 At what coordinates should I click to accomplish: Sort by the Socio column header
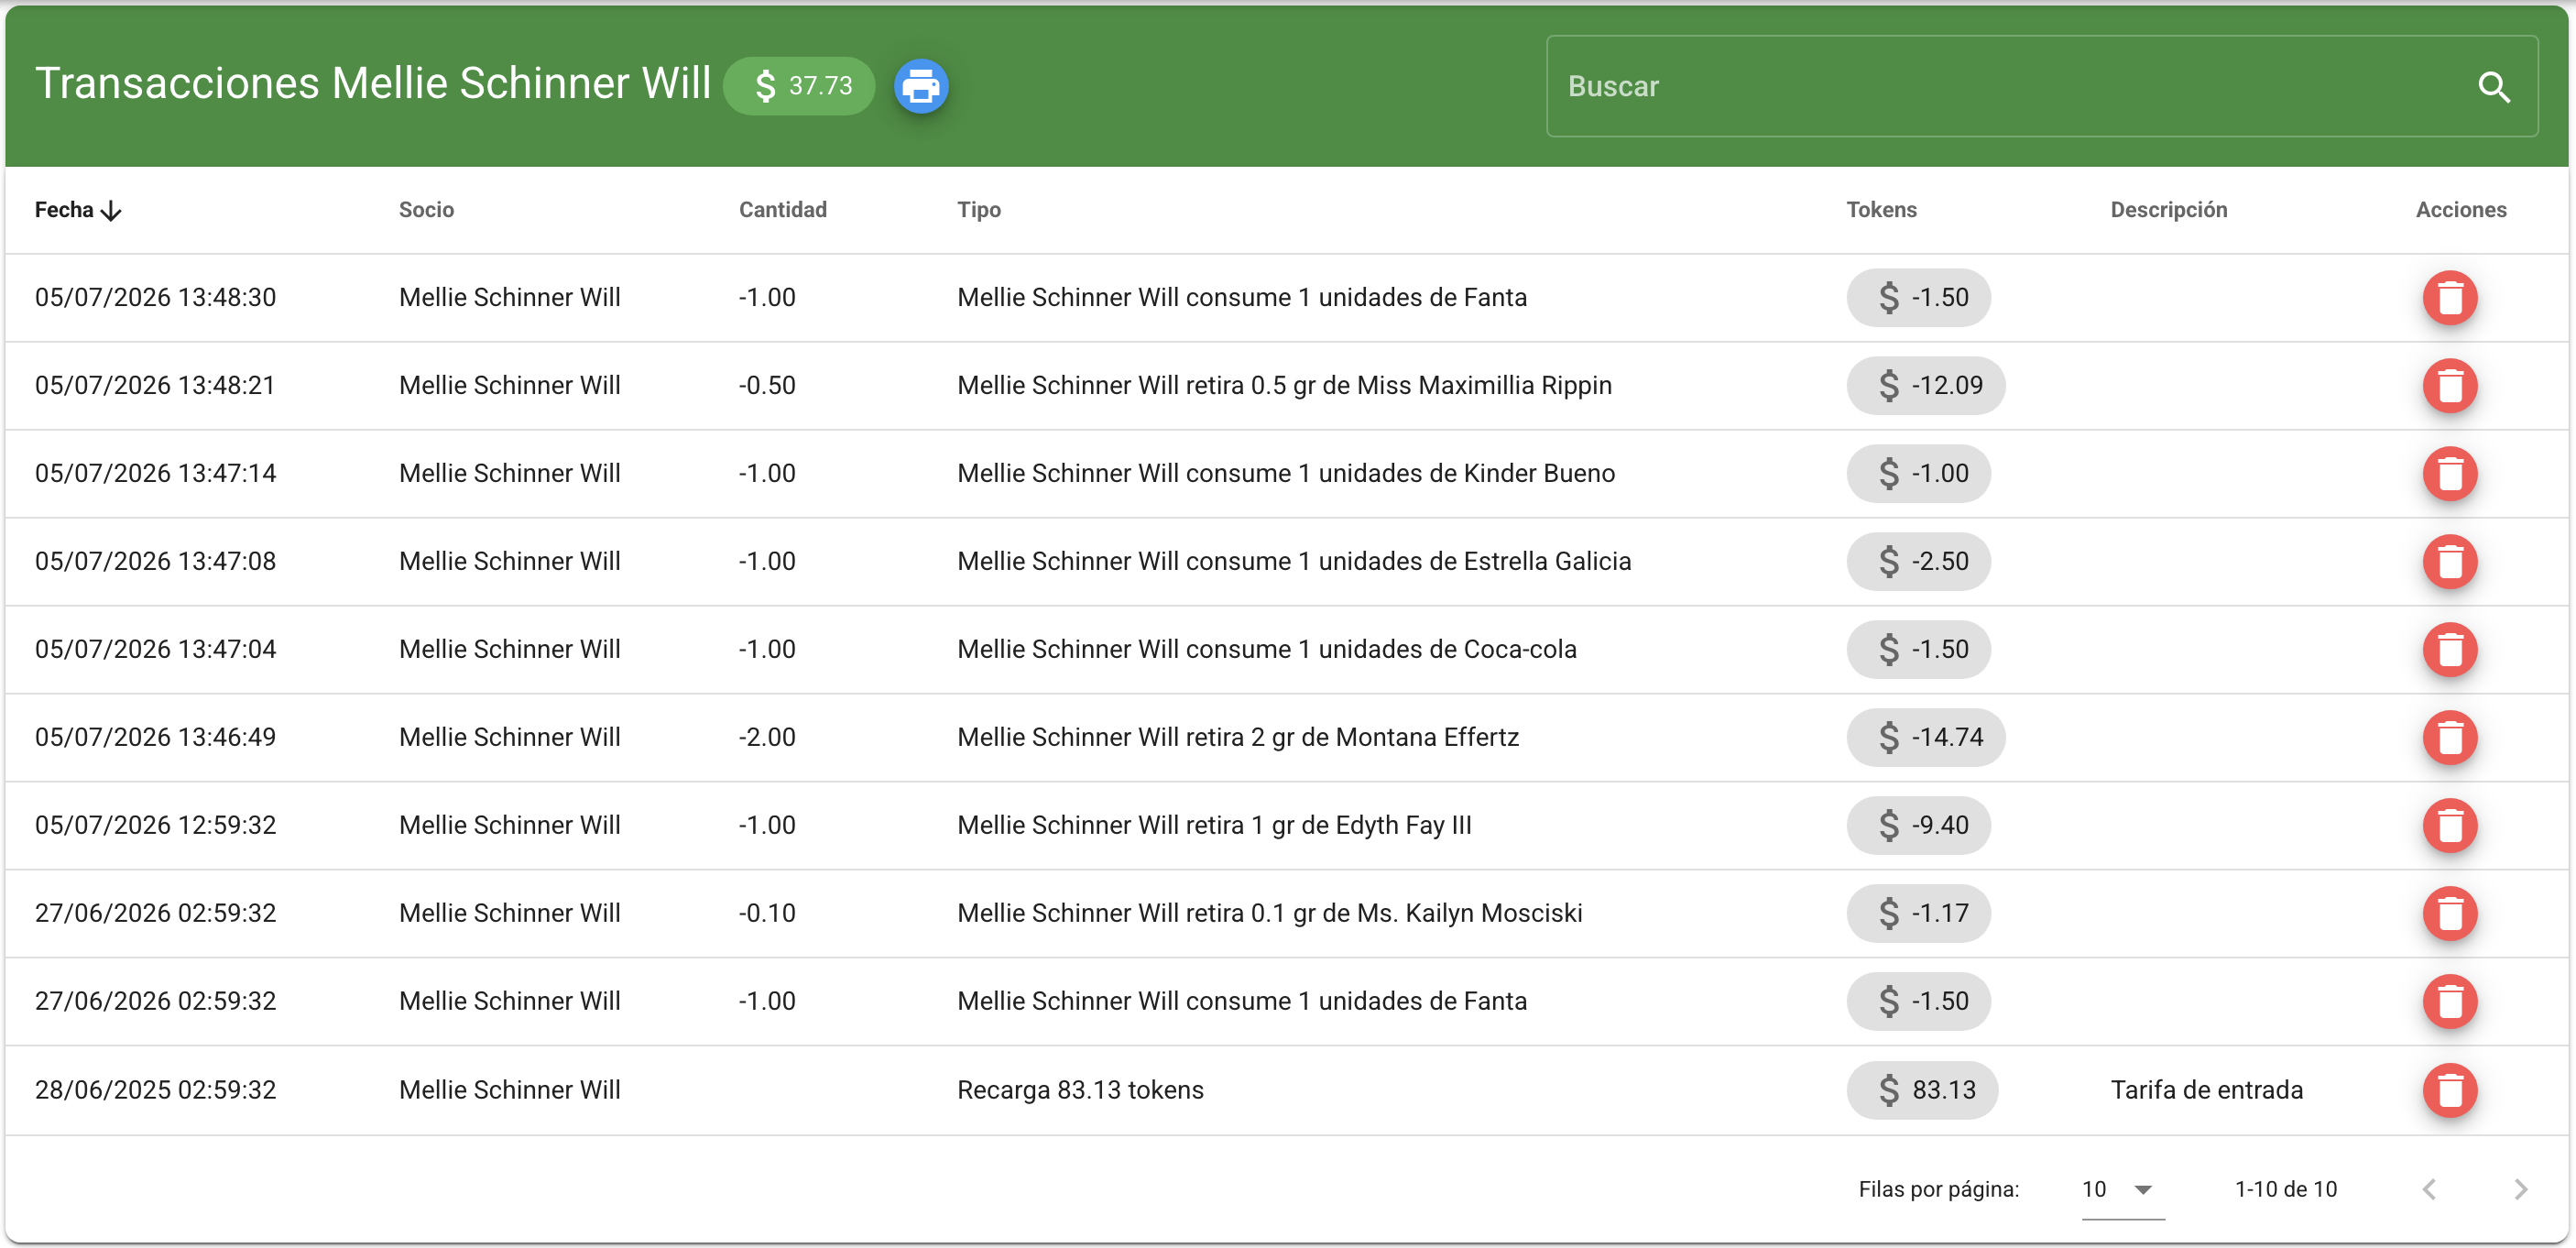[426, 210]
